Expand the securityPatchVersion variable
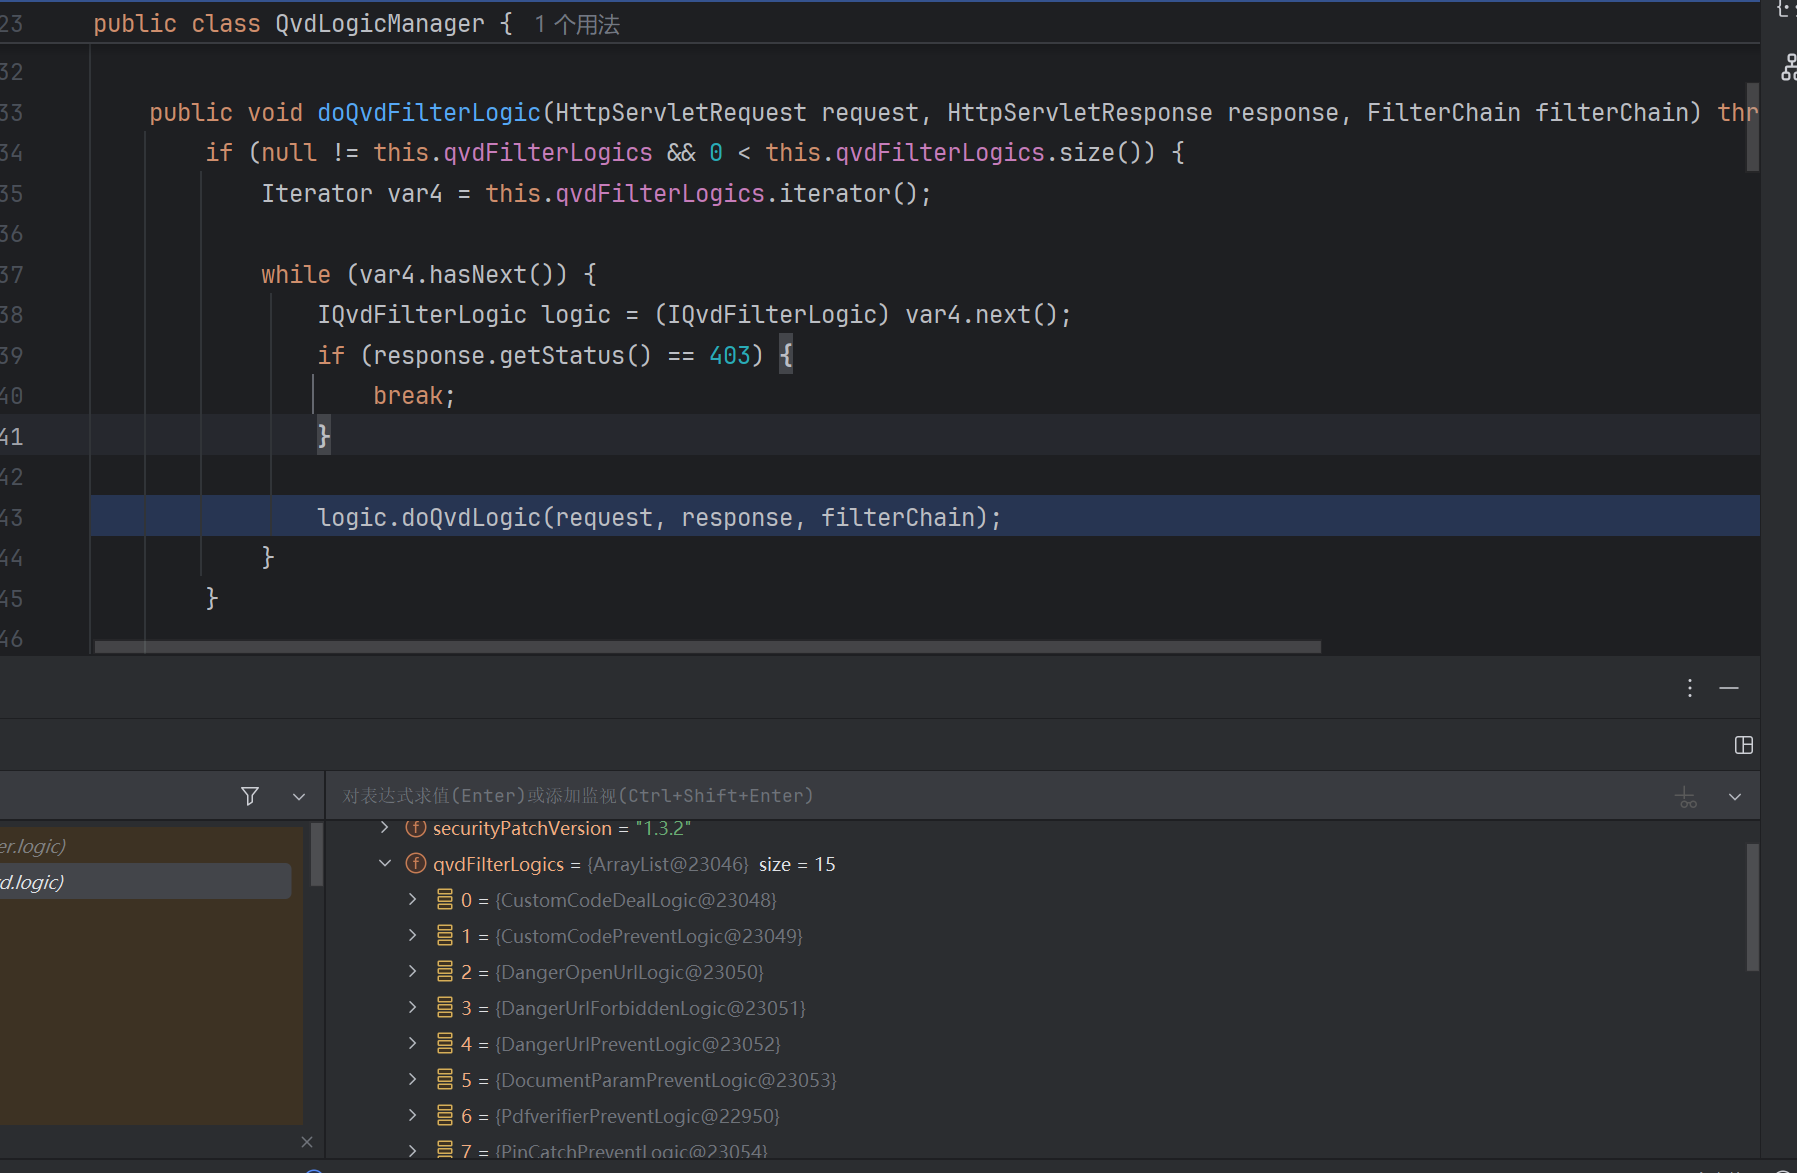Viewport: 1797px width, 1173px height. [x=385, y=828]
